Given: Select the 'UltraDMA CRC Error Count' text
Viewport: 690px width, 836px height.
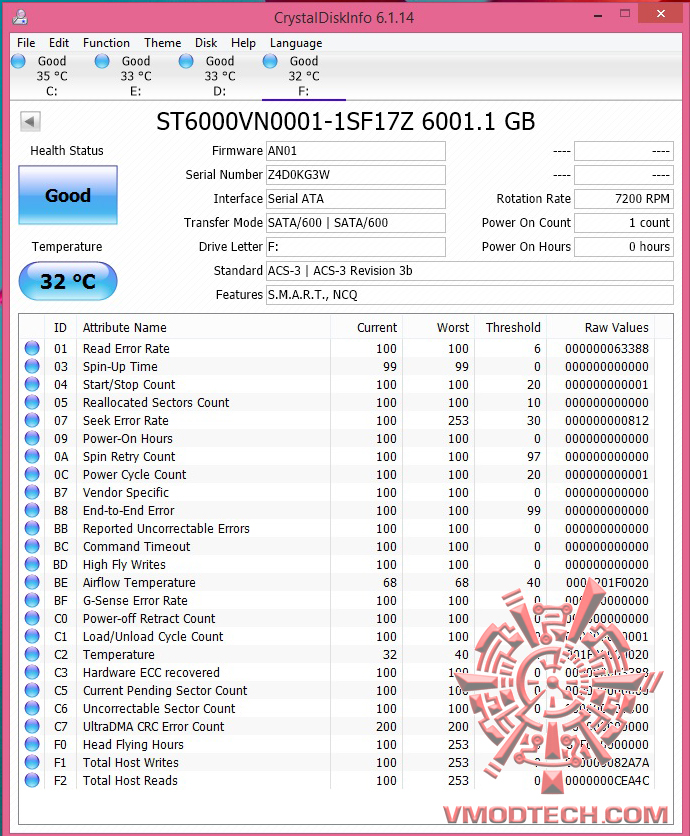Looking at the screenshot, I should [154, 727].
